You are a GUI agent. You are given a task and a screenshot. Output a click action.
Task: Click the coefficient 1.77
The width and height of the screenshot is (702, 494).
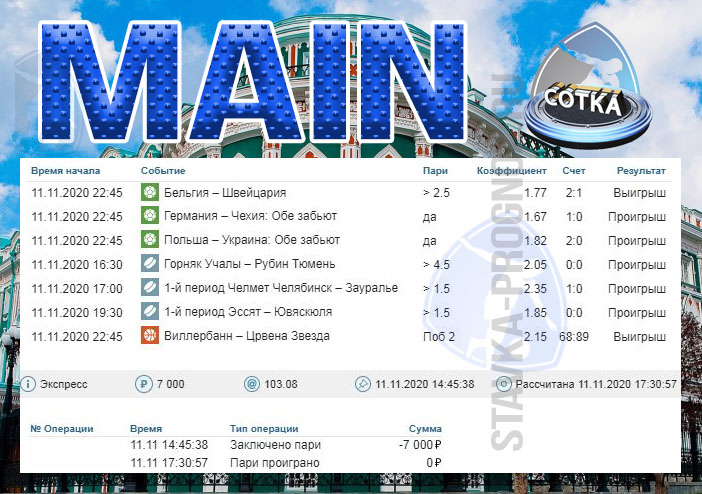point(535,193)
